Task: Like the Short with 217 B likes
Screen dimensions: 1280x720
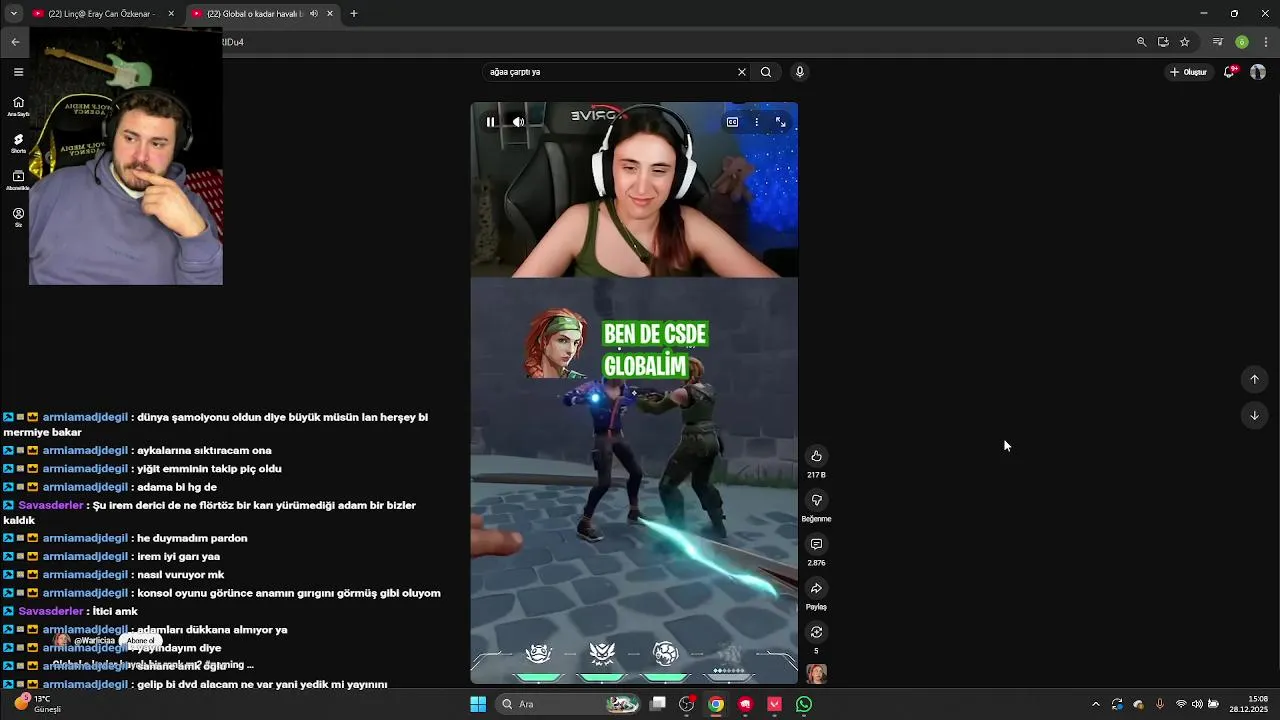Action: [816, 456]
